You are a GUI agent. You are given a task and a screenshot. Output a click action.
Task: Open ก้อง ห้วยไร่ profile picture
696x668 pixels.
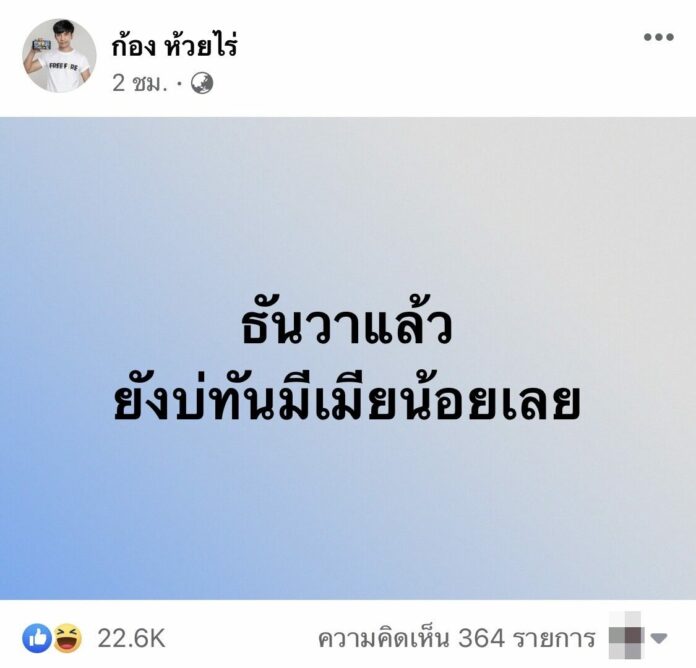(59, 55)
